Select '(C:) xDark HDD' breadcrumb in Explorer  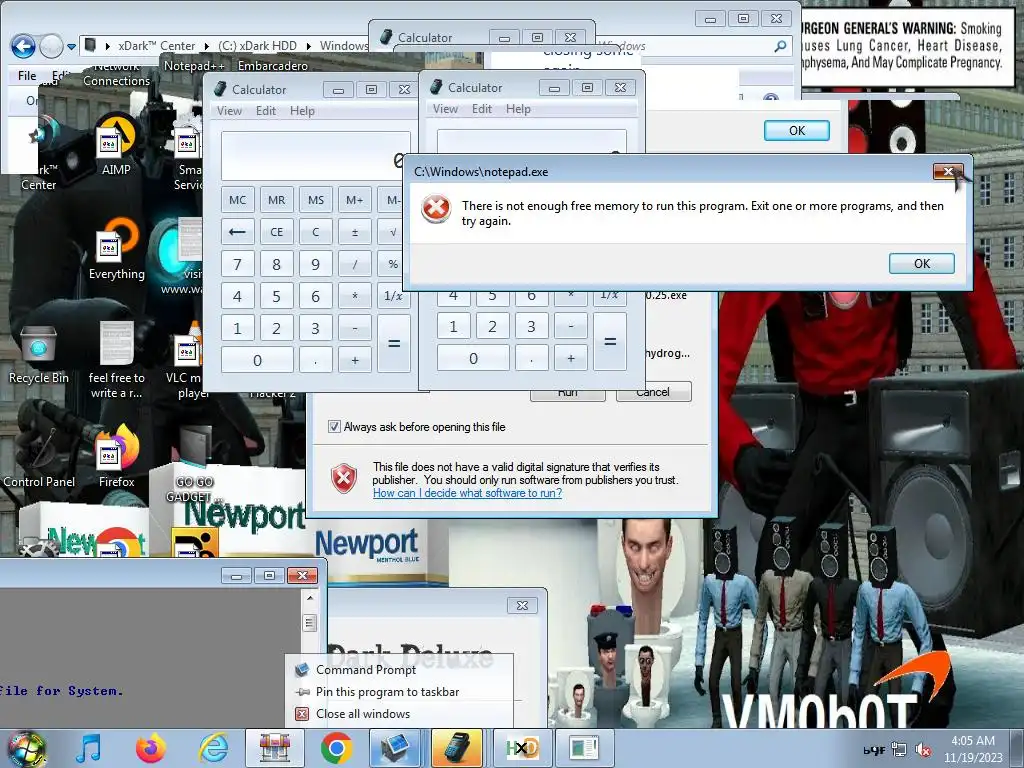click(x=257, y=46)
